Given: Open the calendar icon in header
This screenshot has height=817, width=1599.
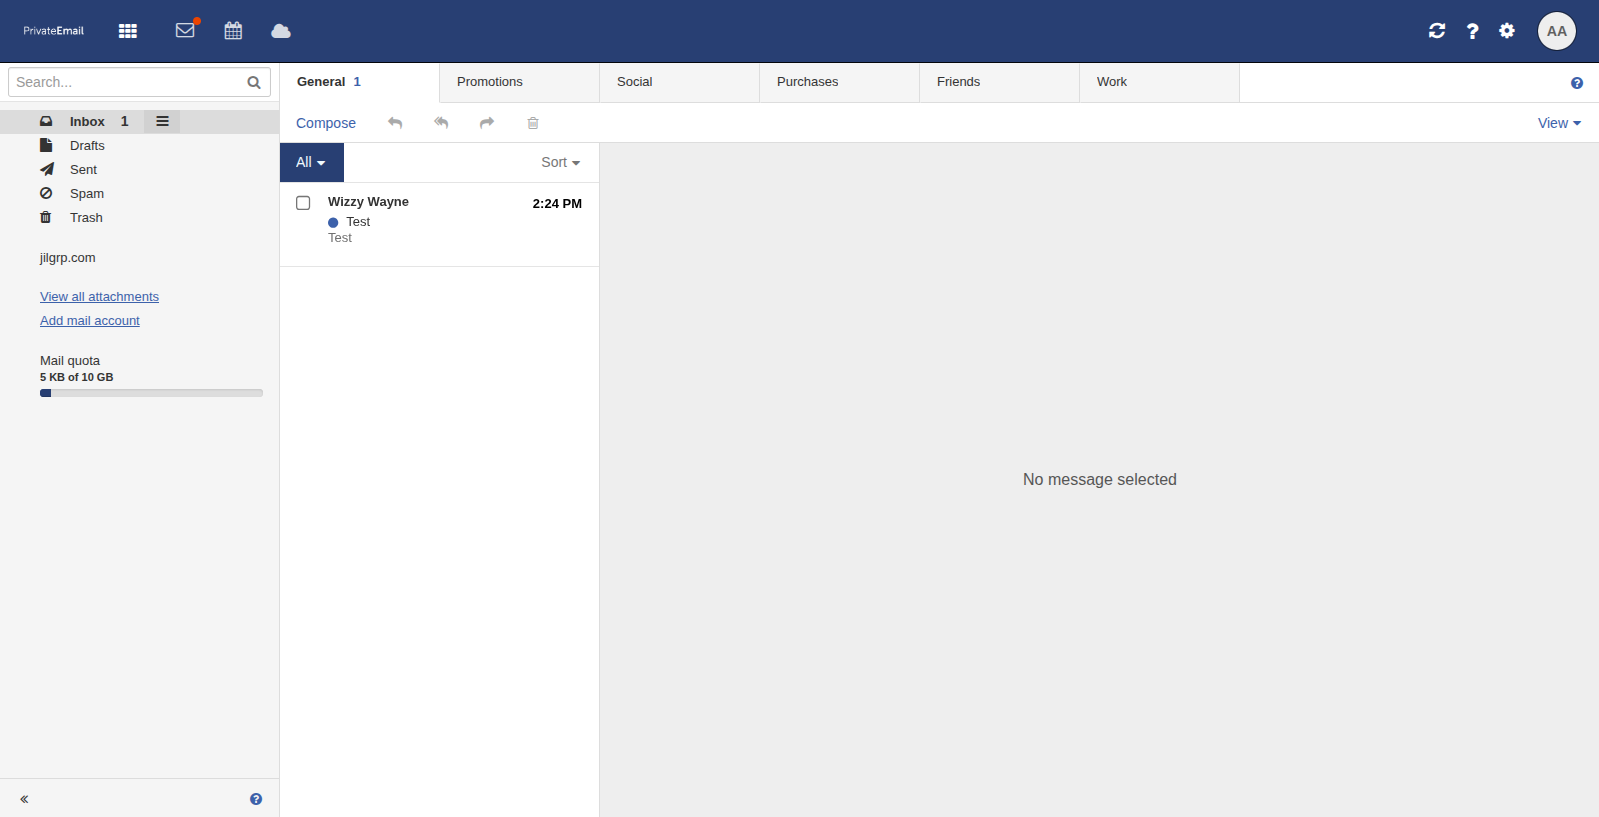Looking at the screenshot, I should pyautogui.click(x=233, y=31).
